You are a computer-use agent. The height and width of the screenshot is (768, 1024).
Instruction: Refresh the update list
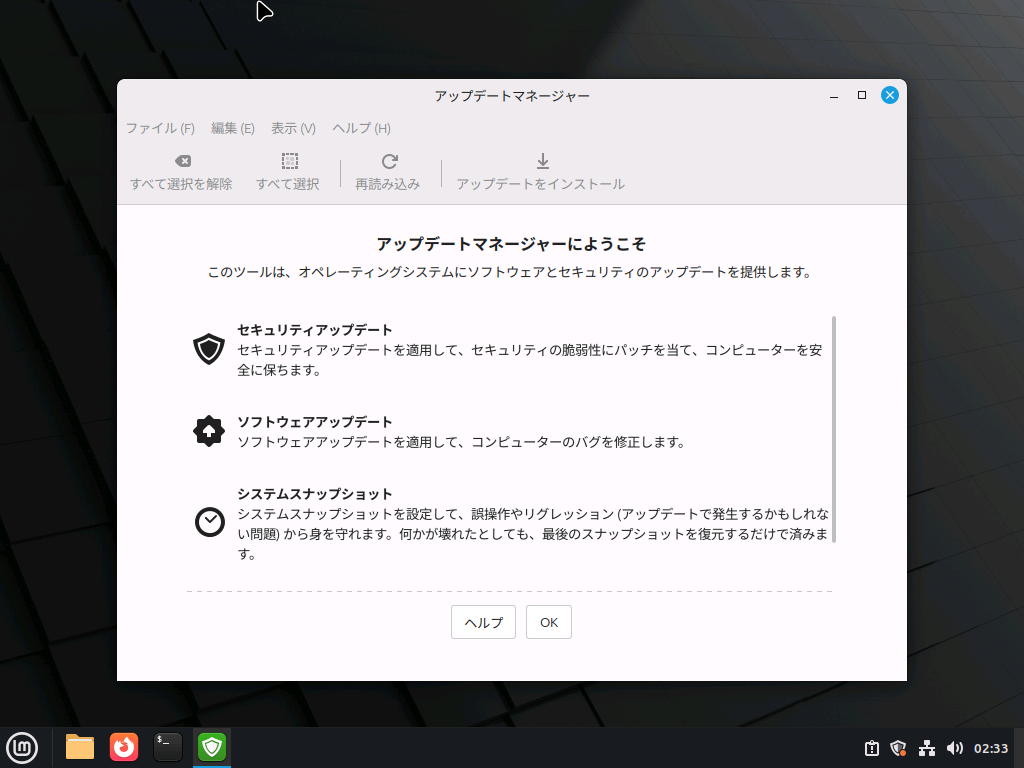[389, 170]
